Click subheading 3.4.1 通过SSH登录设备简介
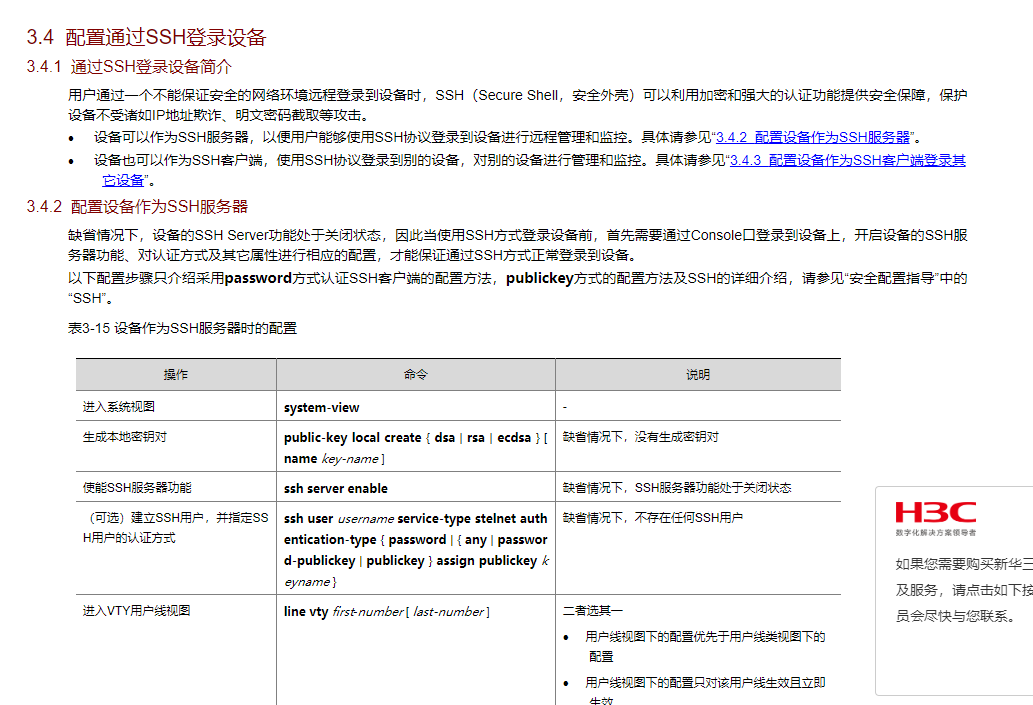1033x705 pixels. point(129,67)
